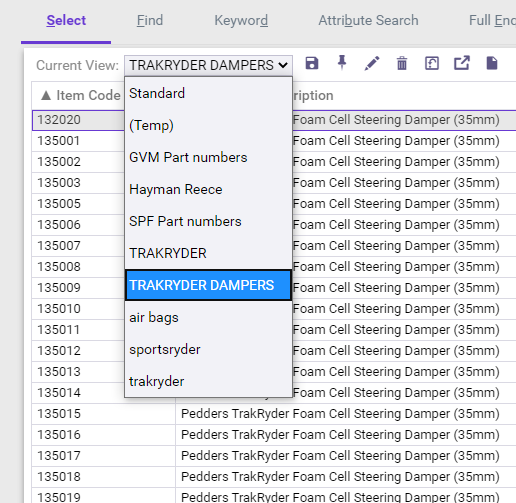Pin the current view with pushpin icon
The width and height of the screenshot is (516, 503).
[x=342, y=63]
